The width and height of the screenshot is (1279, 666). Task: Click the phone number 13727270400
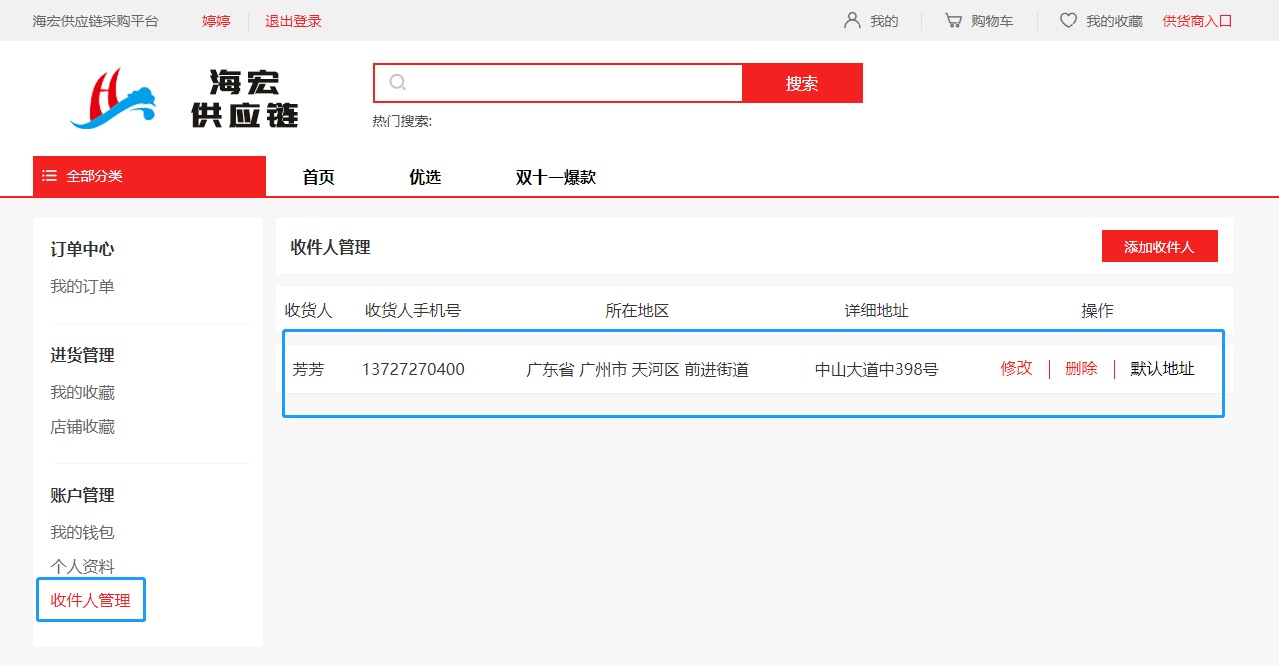pyautogui.click(x=413, y=369)
